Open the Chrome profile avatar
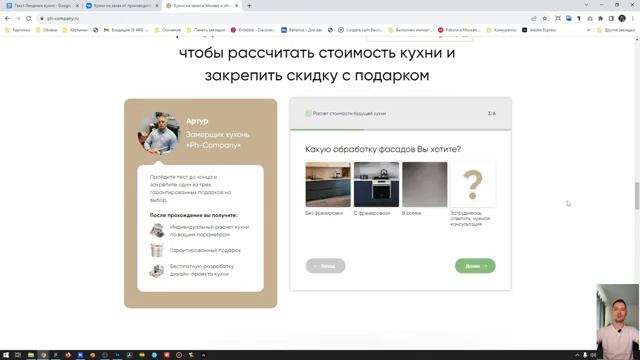This screenshot has height=360, width=640. pos(622,18)
